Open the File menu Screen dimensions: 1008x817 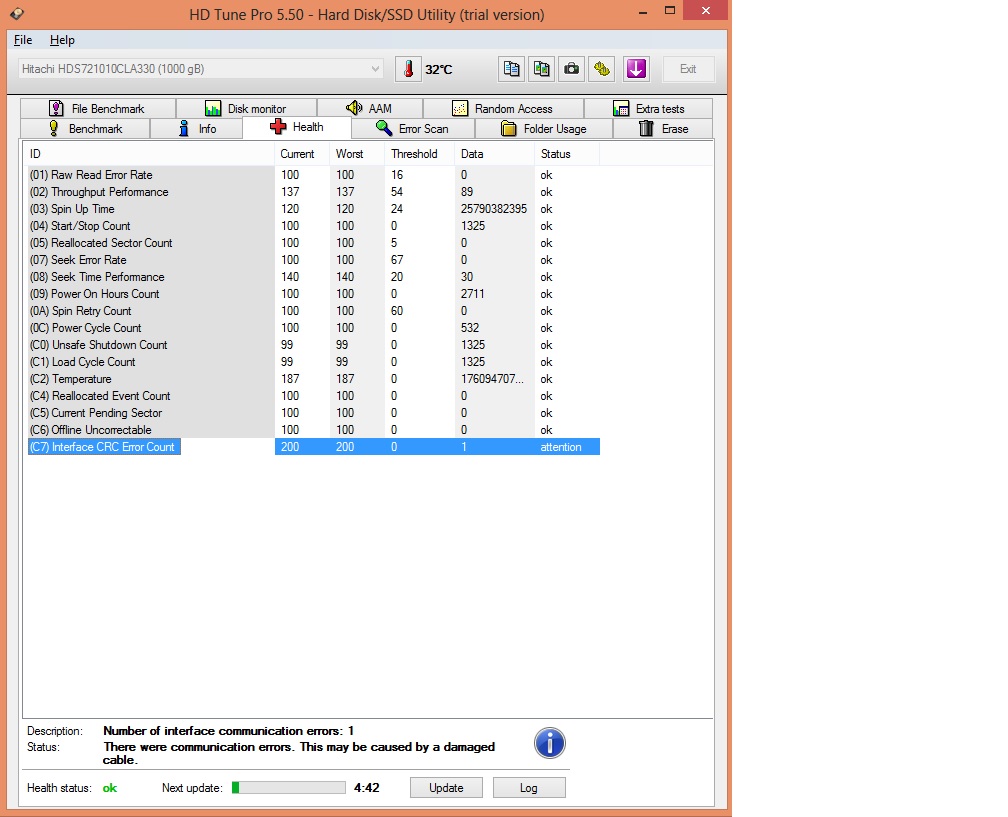pyautogui.click(x=23, y=40)
